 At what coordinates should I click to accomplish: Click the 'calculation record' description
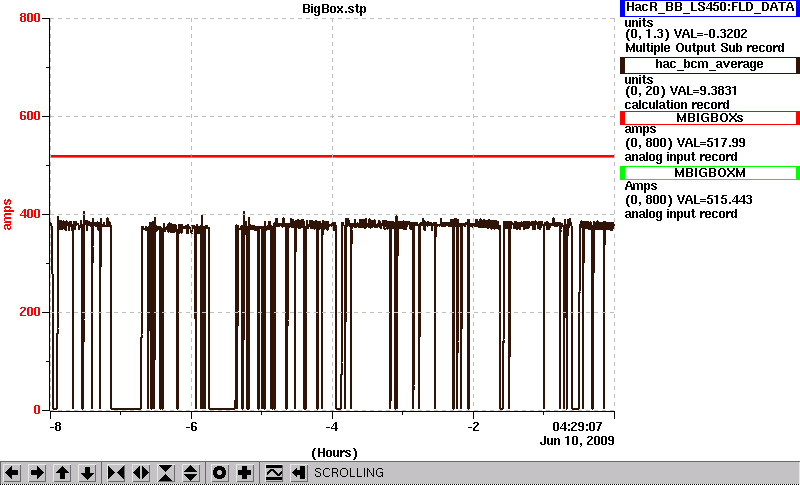pos(677,105)
